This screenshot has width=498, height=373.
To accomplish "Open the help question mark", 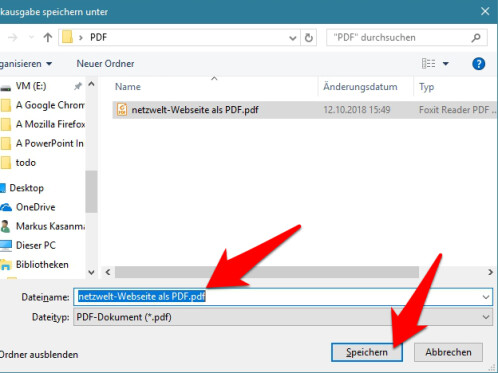I will pos(478,64).
